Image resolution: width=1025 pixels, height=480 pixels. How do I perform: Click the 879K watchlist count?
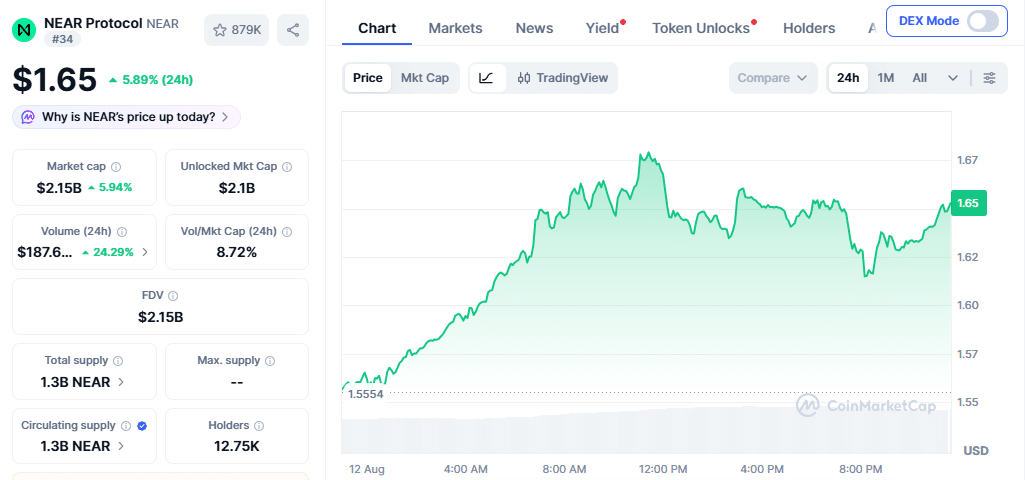[x=246, y=30]
